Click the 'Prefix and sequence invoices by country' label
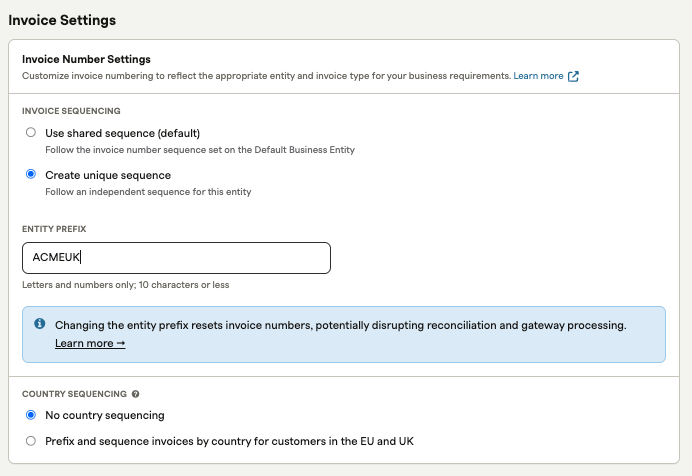The width and height of the screenshot is (692, 476). 229,441
